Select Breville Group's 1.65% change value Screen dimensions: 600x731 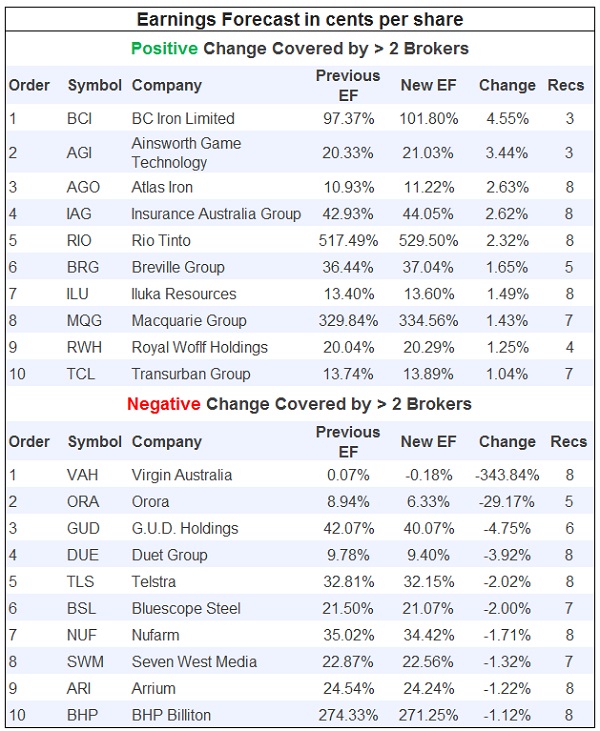[504, 267]
